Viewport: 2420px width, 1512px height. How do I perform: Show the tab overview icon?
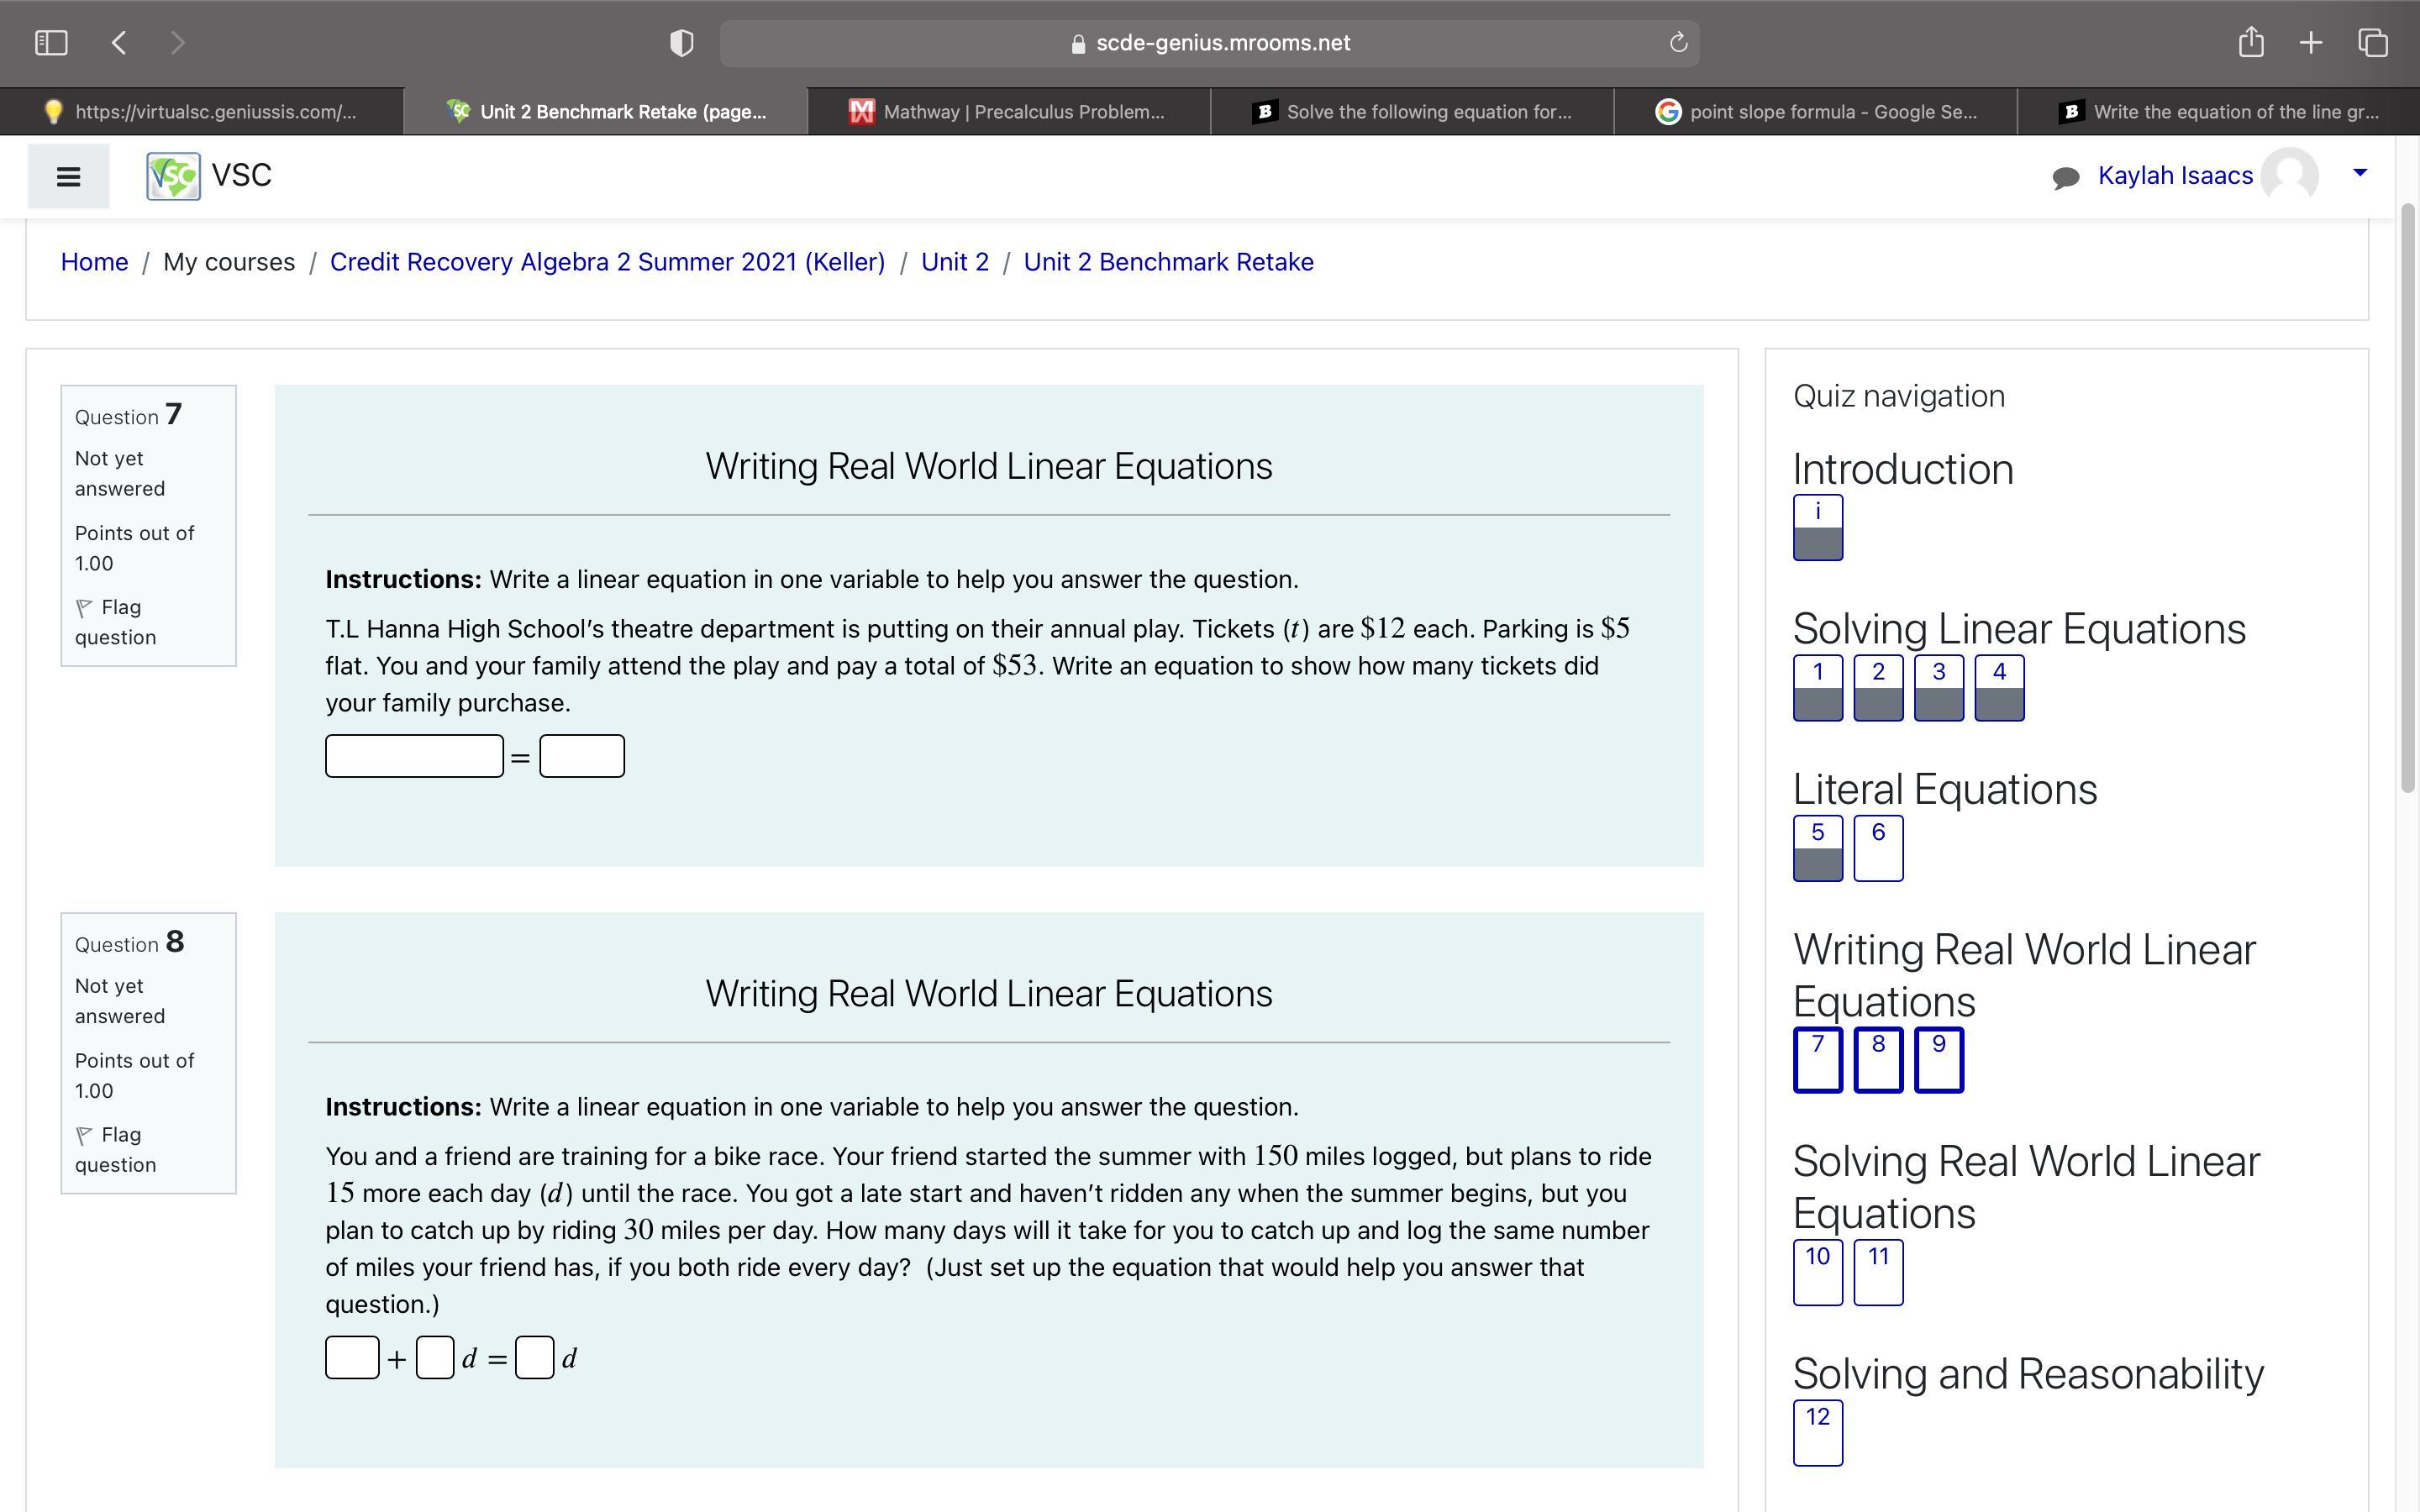(2373, 43)
